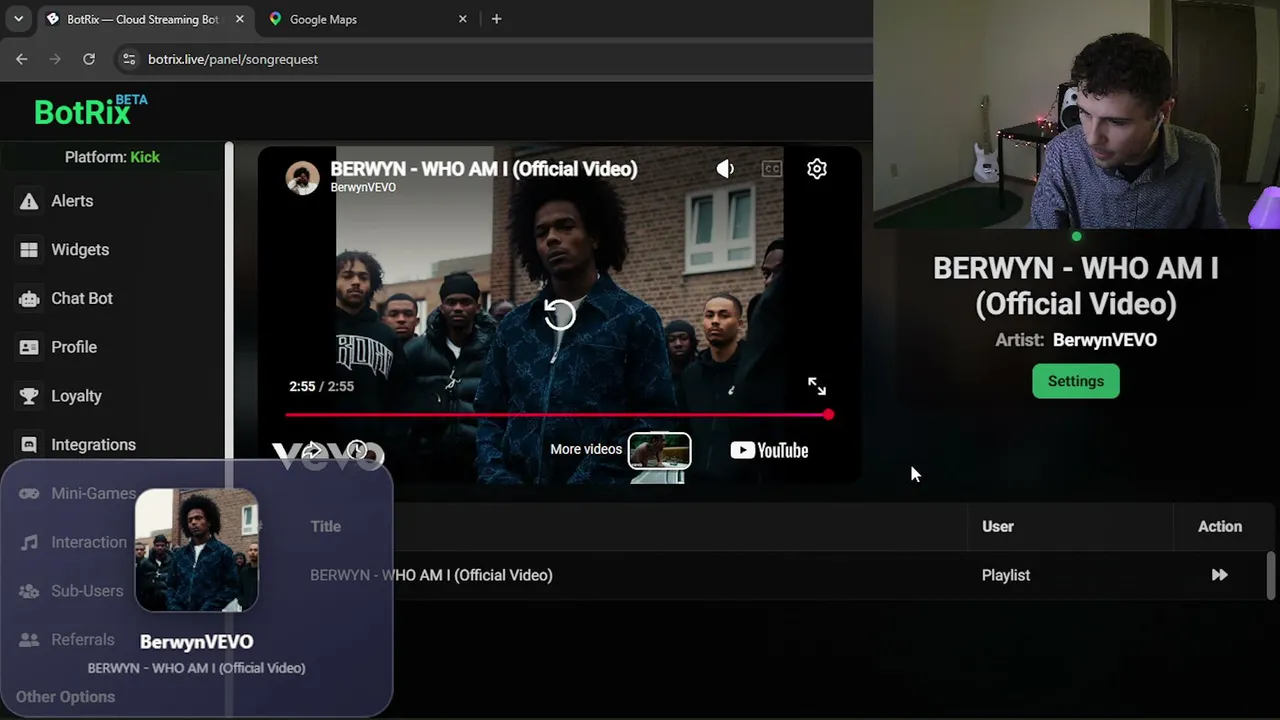This screenshot has height=720, width=1280.
Task: Click the User column header
Action: tap(998, 526)
